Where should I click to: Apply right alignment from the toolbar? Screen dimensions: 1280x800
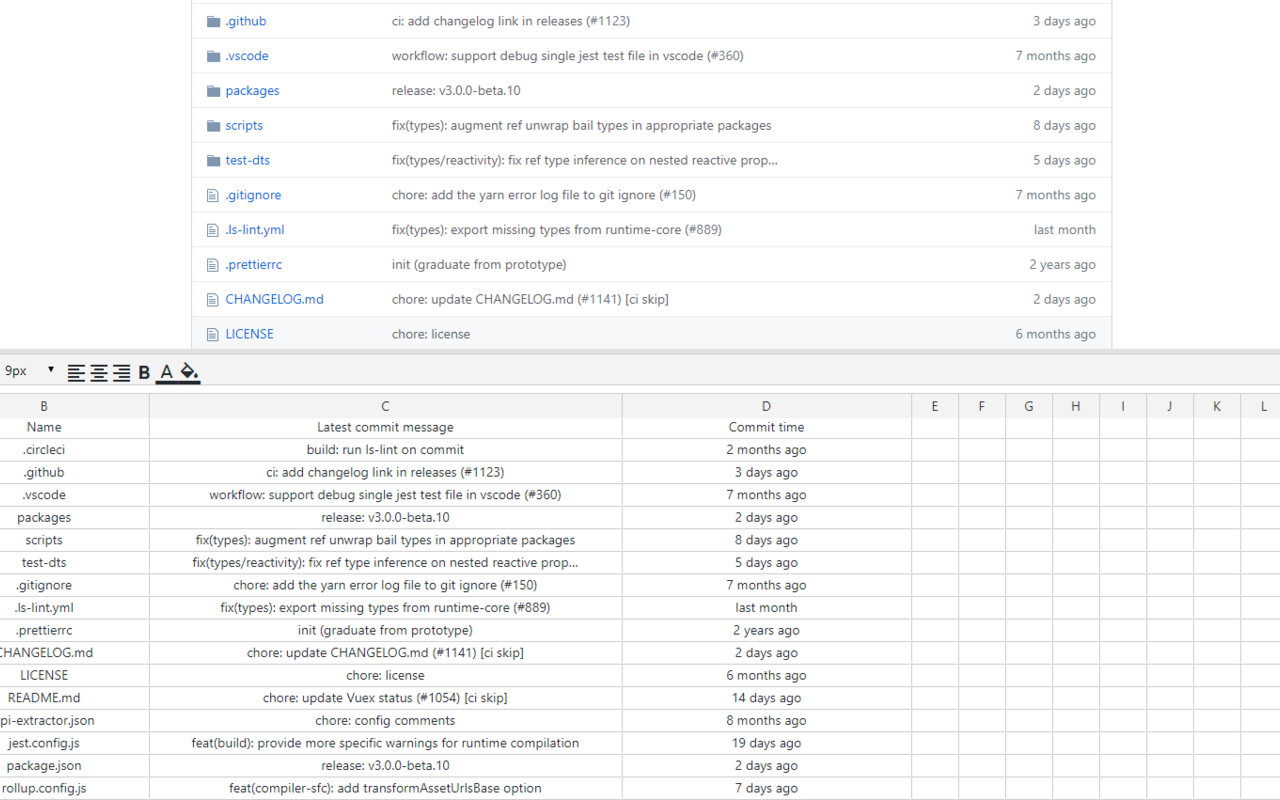pos(121,372)
